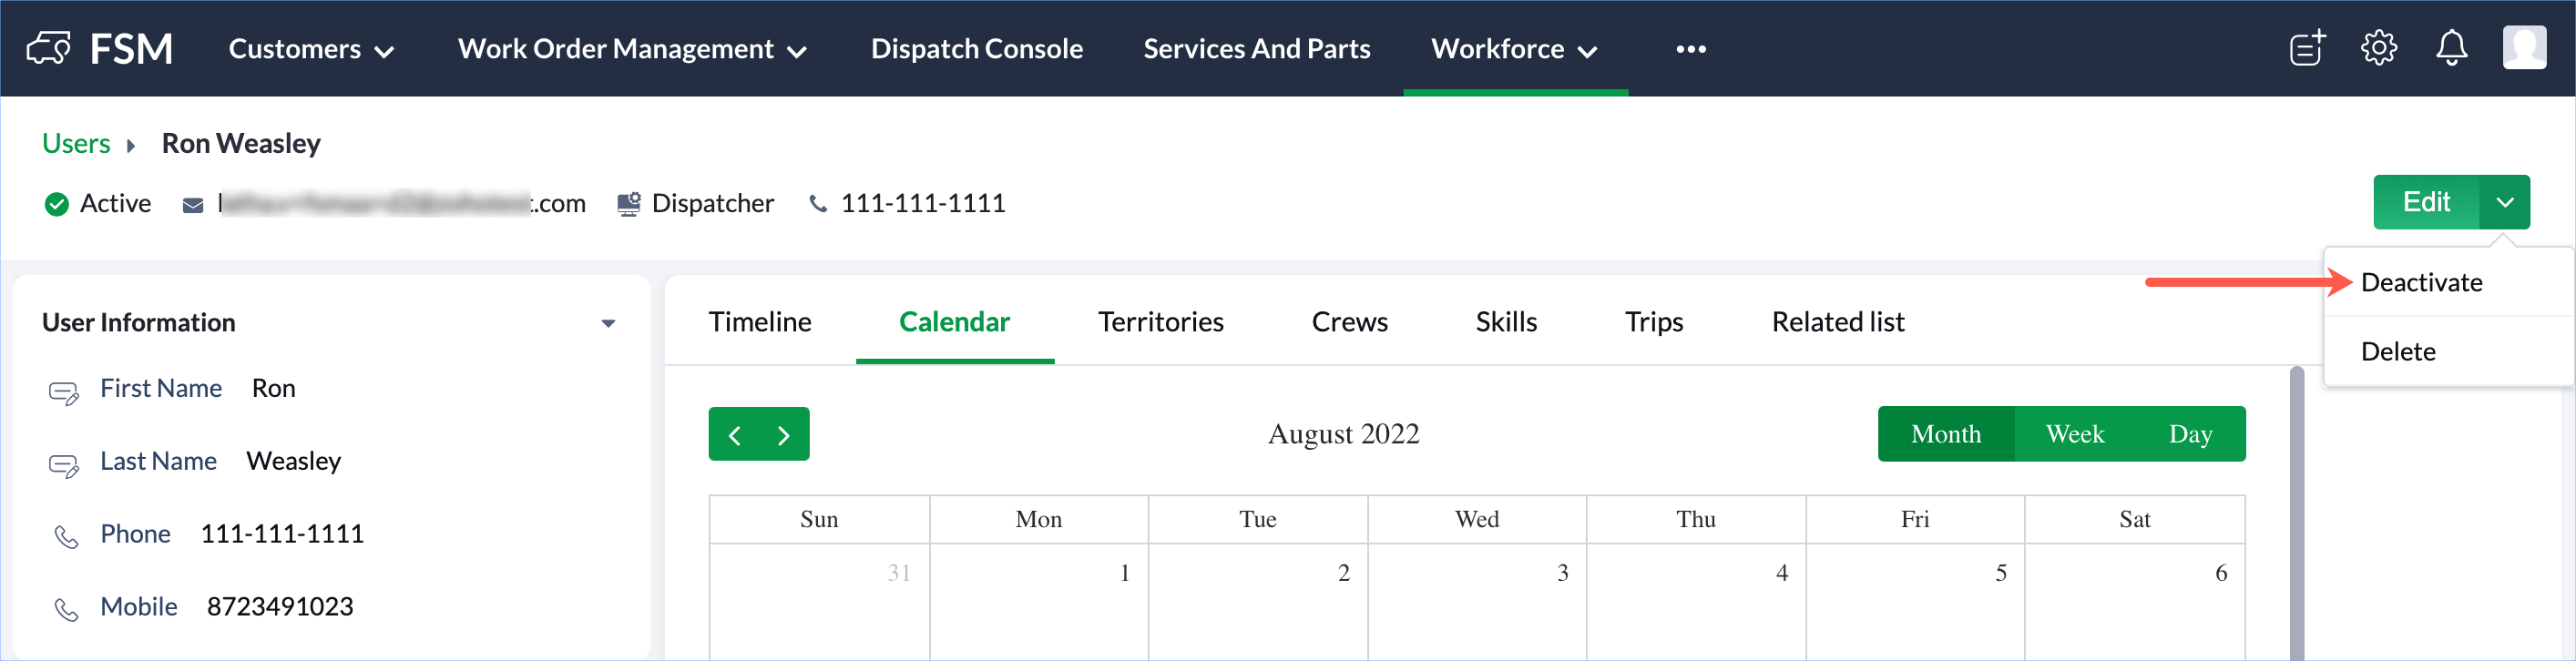Open the settings gear icon
2576x661 pixels.
pos(2379,48)
